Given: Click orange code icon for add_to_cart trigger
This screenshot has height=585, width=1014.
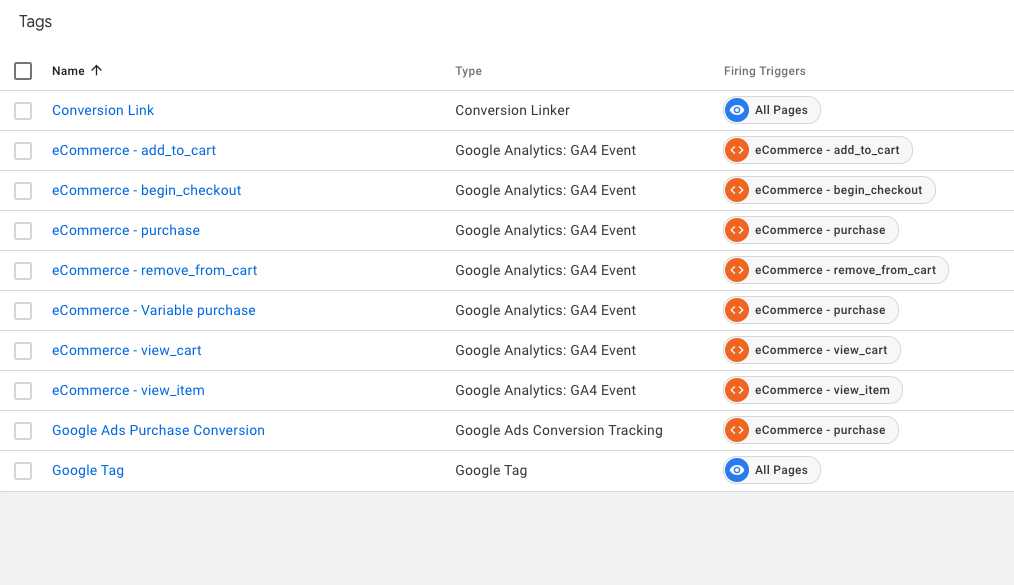Looking at the screenshot, I should pos(737,150).
